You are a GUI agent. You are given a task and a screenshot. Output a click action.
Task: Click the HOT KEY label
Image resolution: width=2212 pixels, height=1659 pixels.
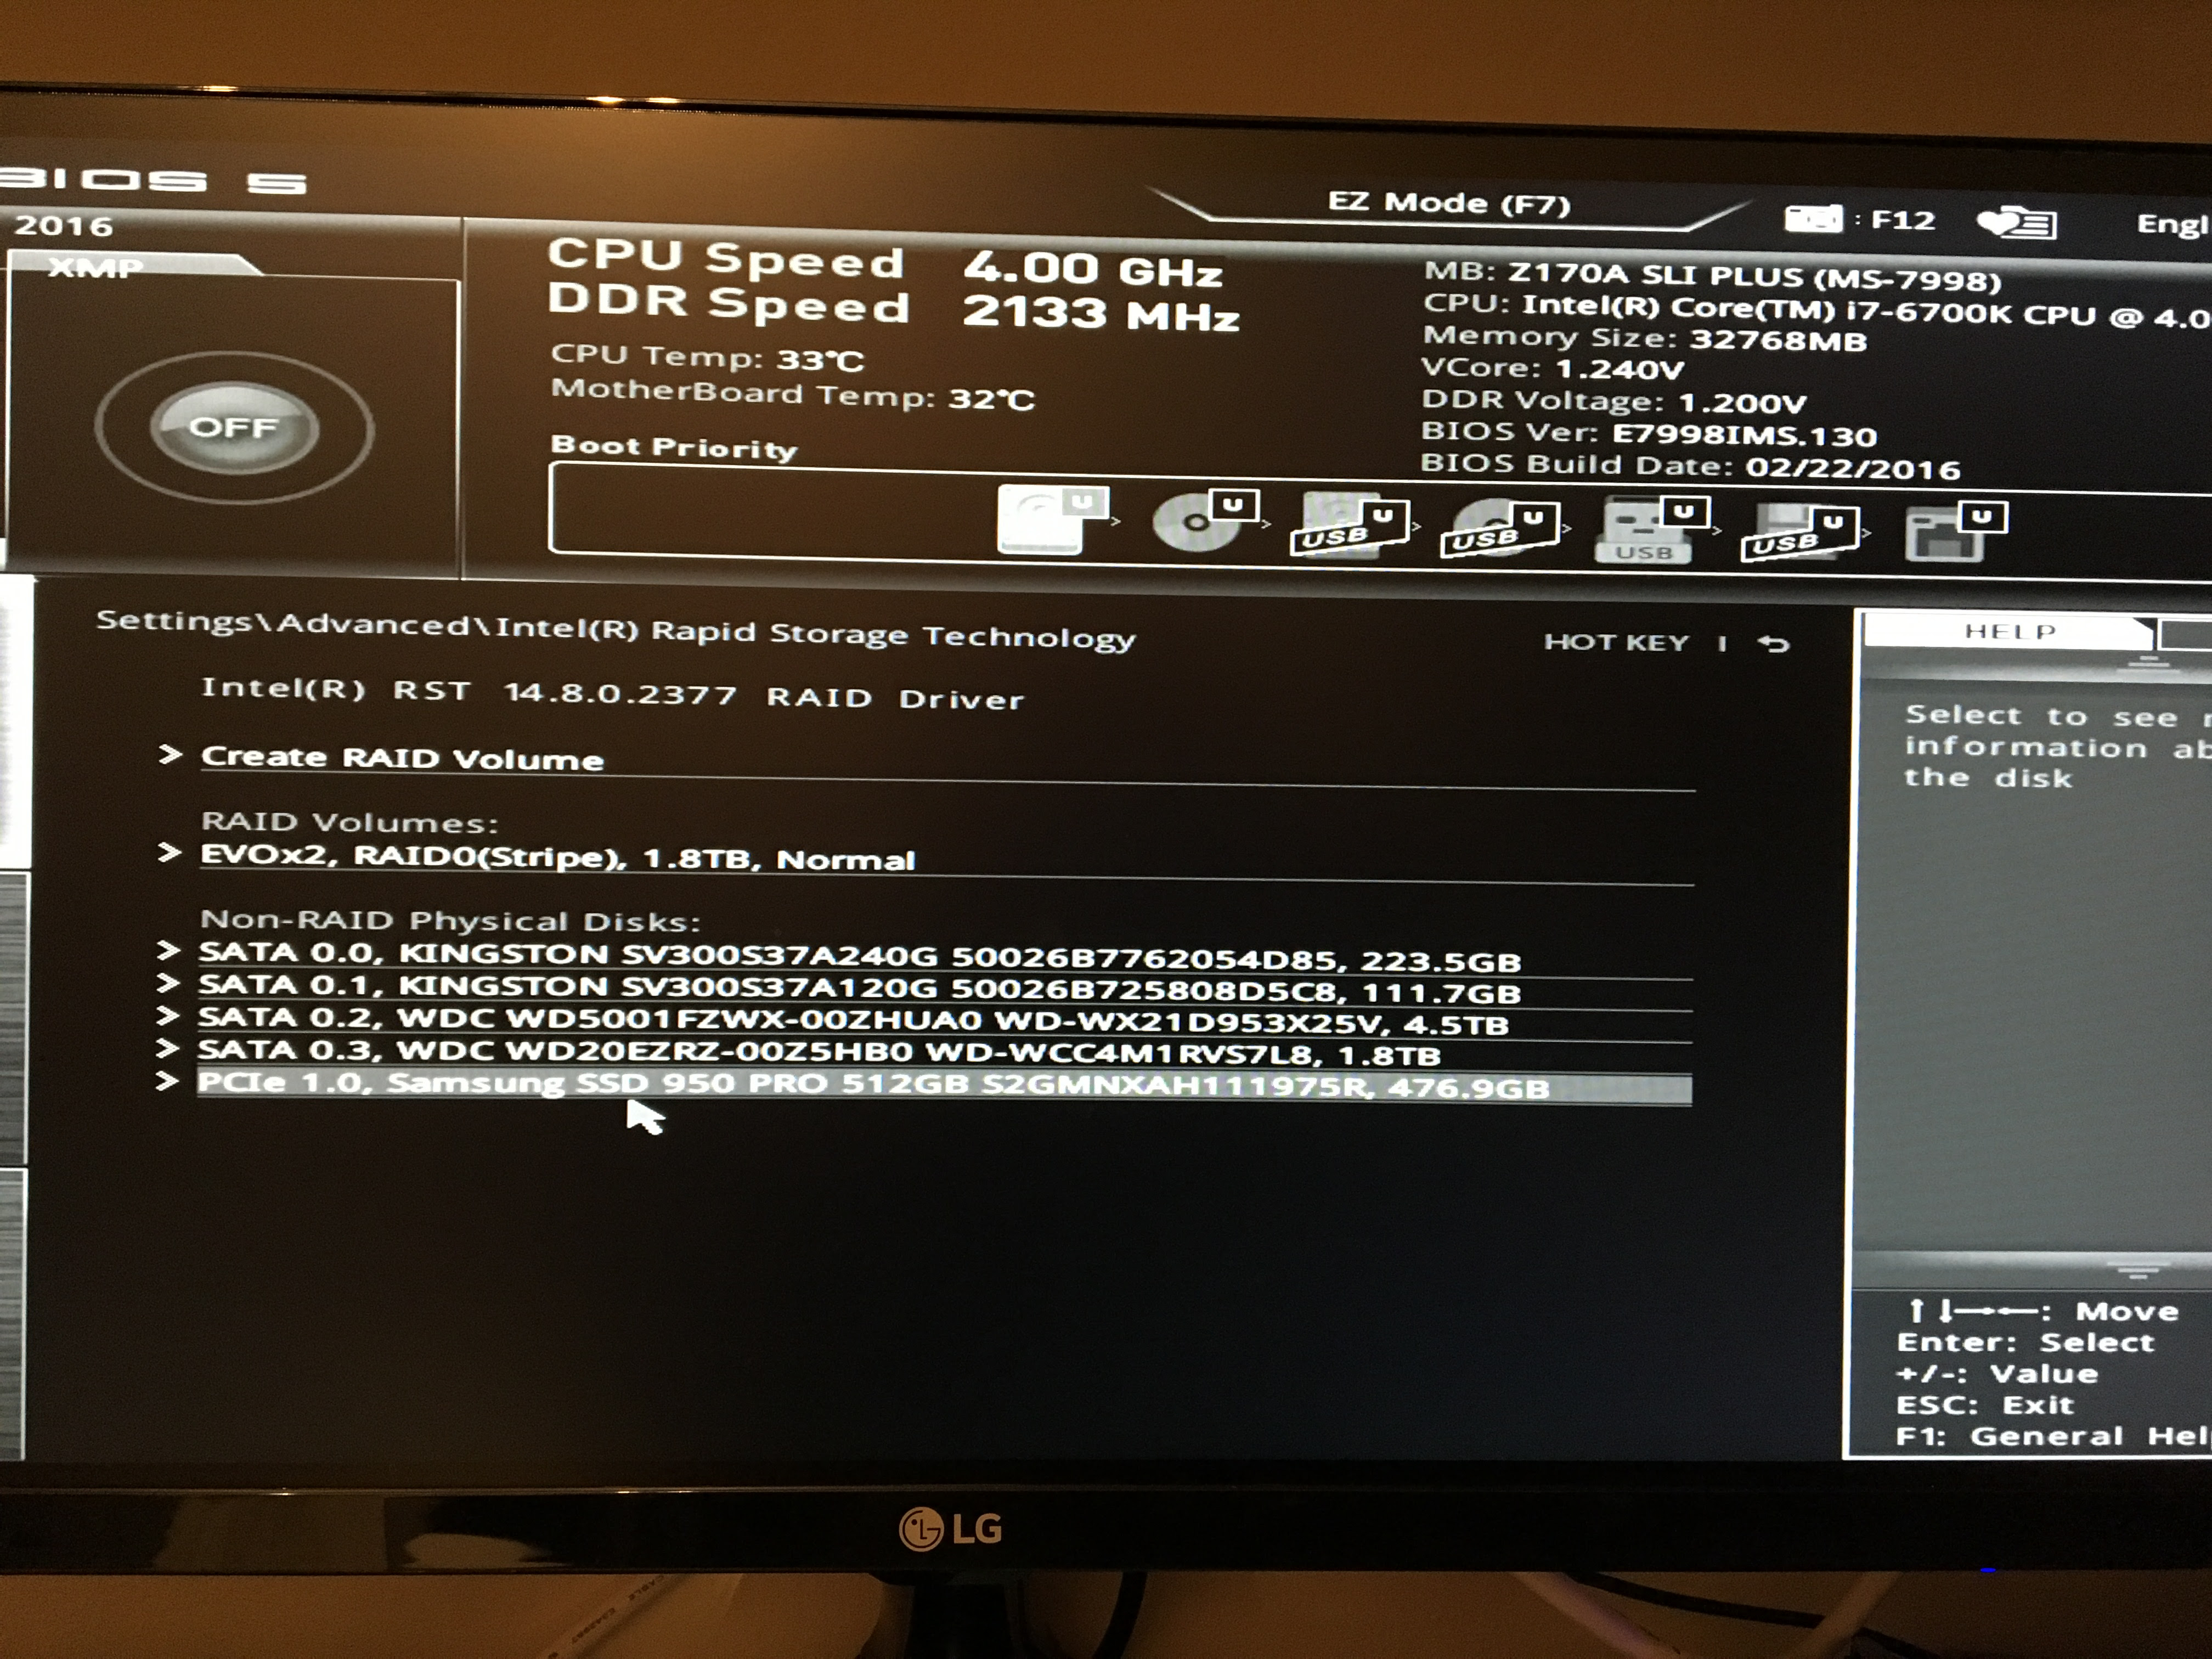coord(1616,642)
